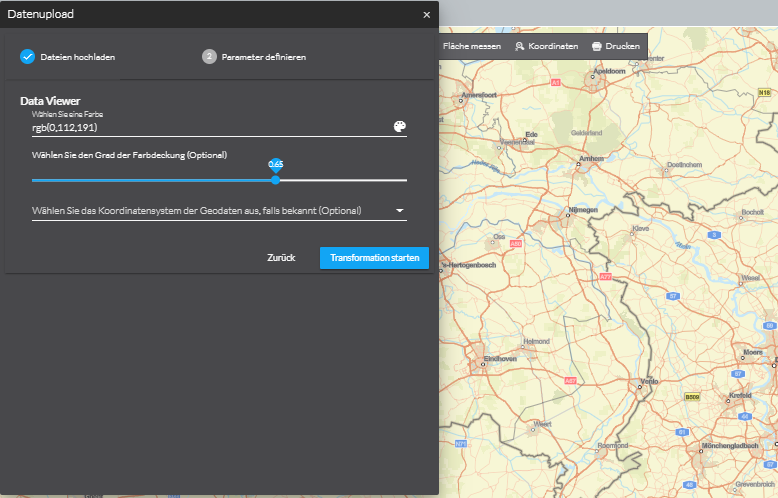Click the Weert city label on map

click(542, 424)
